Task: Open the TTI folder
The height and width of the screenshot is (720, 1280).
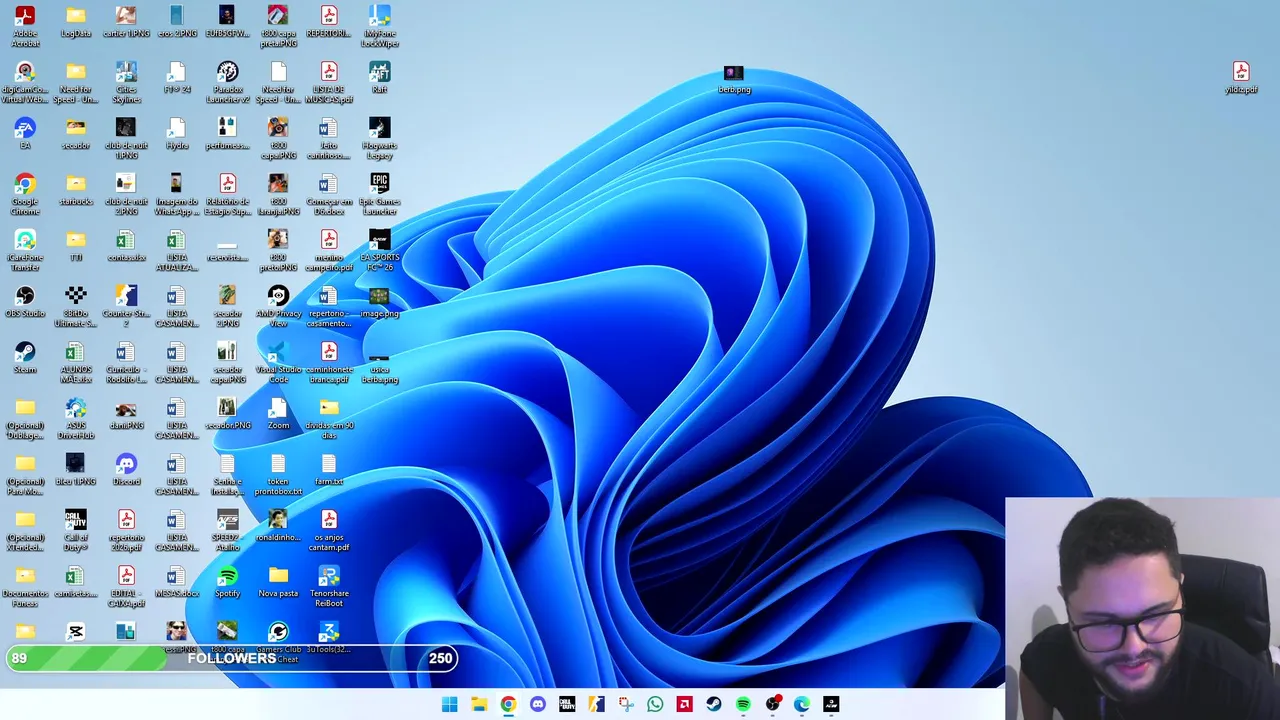Action: tap(76, 246)
